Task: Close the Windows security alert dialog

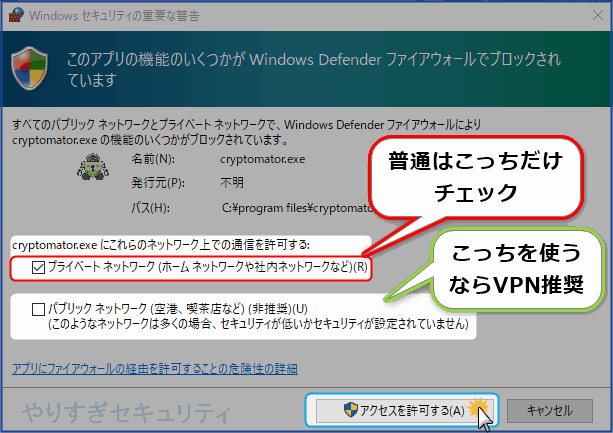Action: pyautogui.click(x=598, y=15)
